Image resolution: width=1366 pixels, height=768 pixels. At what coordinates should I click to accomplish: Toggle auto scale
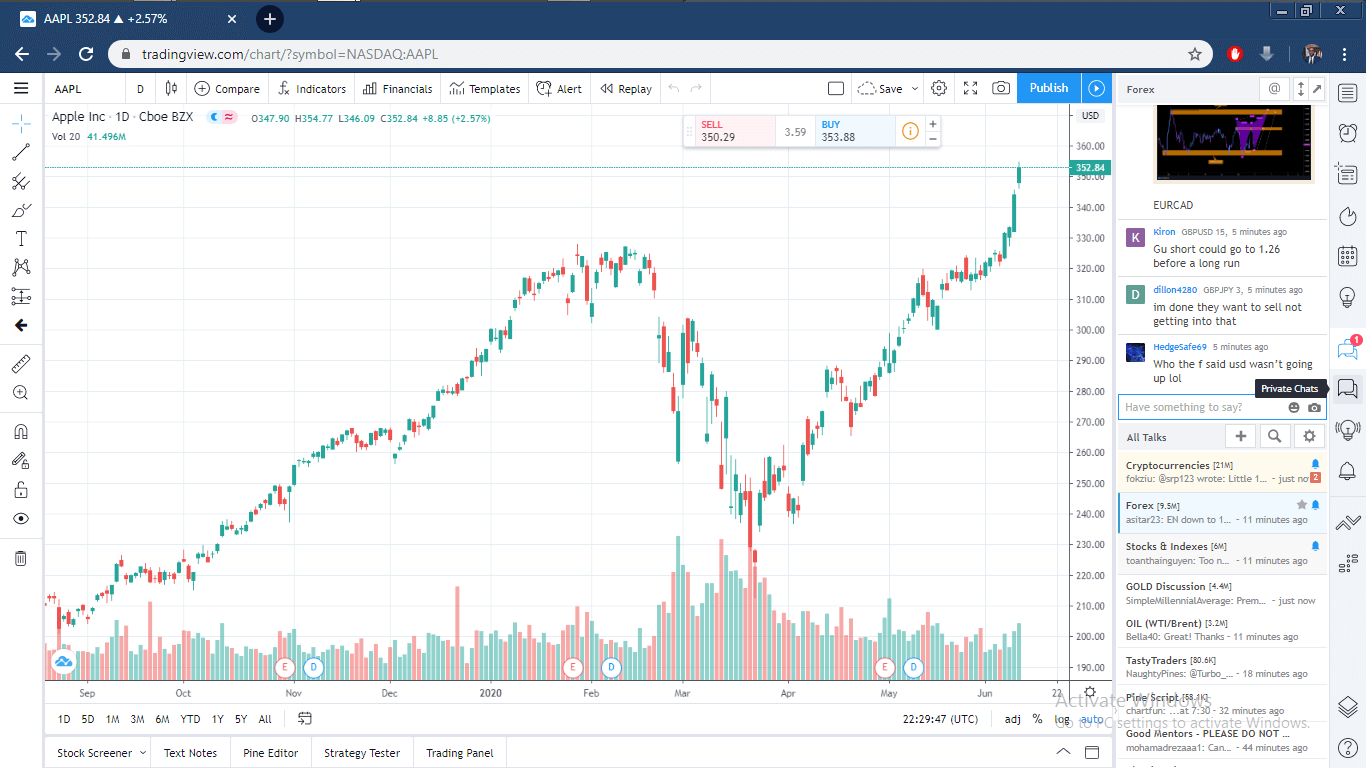click(1091, 719)
